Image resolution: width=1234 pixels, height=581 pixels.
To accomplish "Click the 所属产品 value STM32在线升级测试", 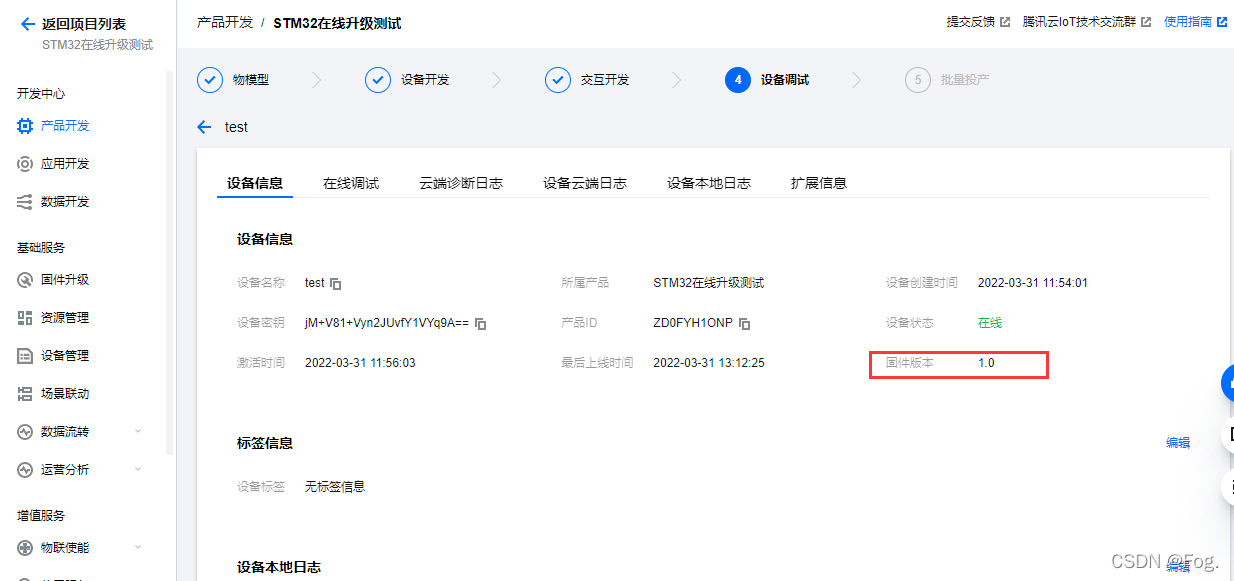I will click(709, 283).
